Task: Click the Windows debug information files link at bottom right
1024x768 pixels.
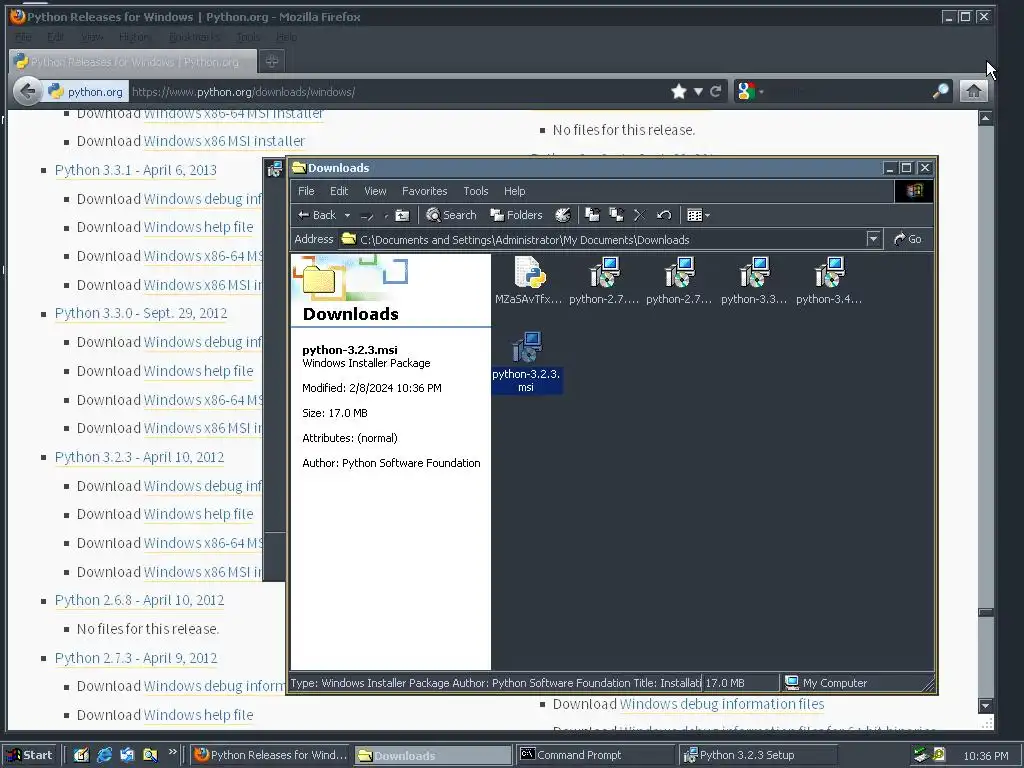Action: (722, 704)
